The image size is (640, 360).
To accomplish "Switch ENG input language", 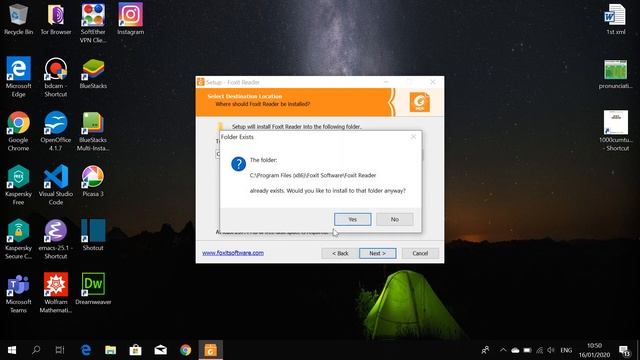I will coord(566,350).
